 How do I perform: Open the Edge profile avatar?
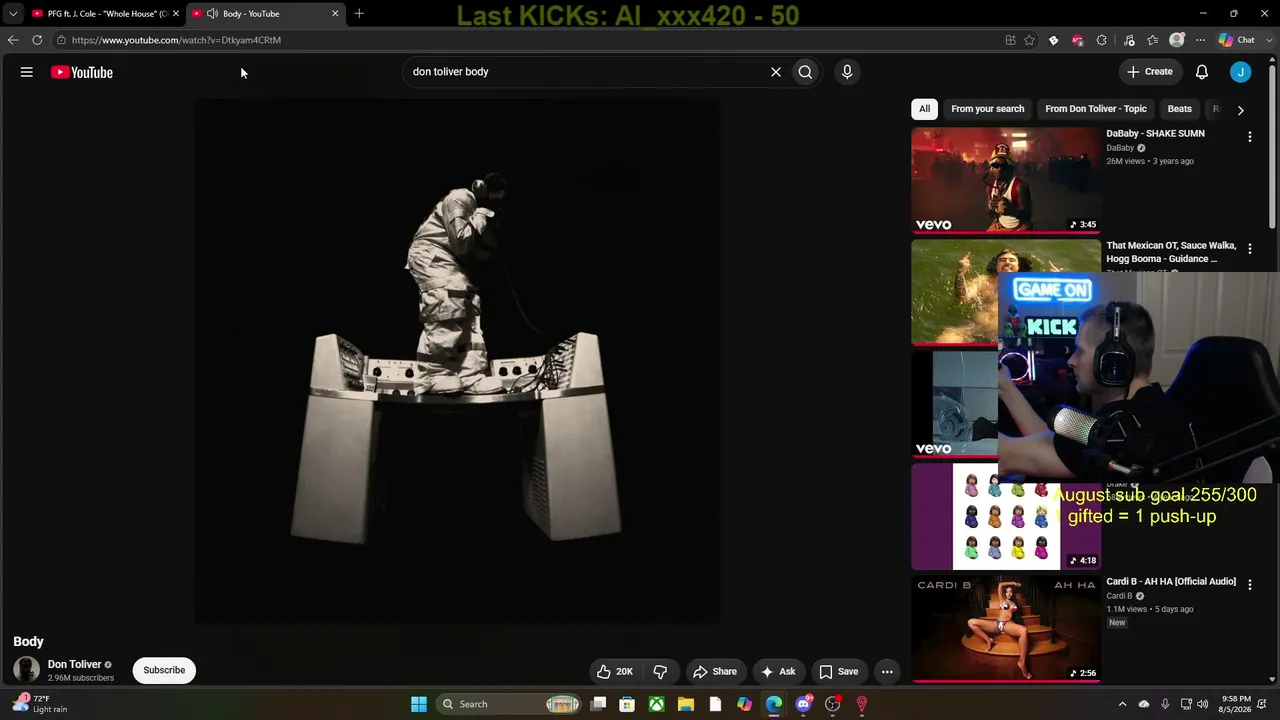[x=1177, y=40]
